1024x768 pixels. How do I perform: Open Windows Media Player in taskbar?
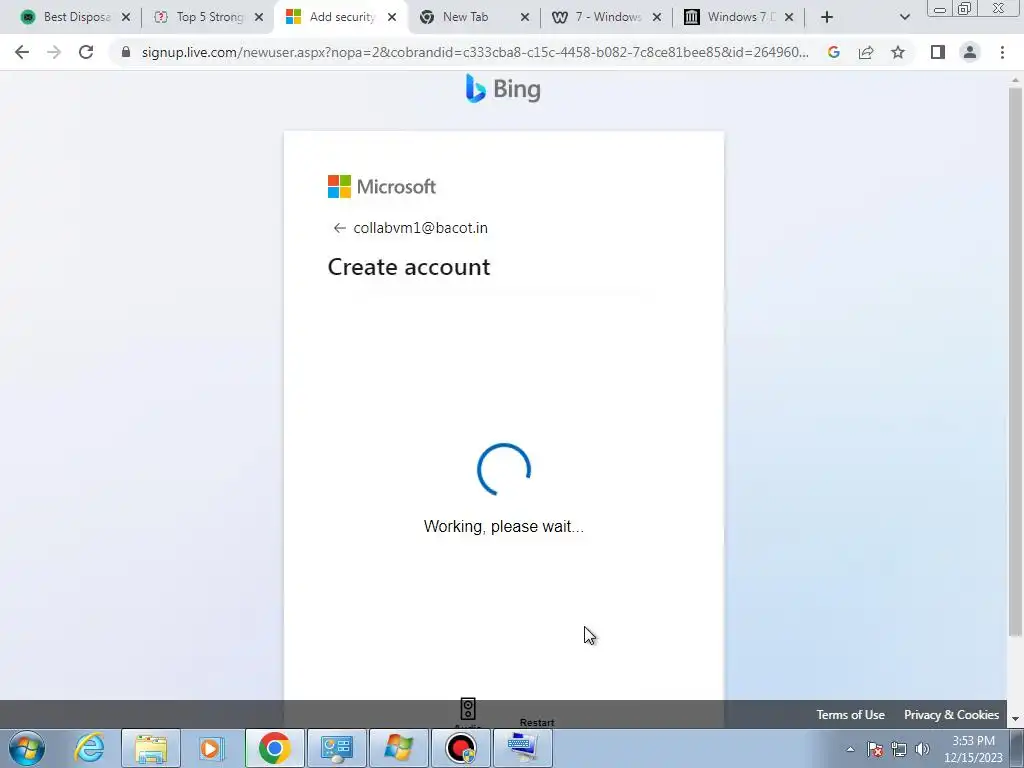click(211, 748)
